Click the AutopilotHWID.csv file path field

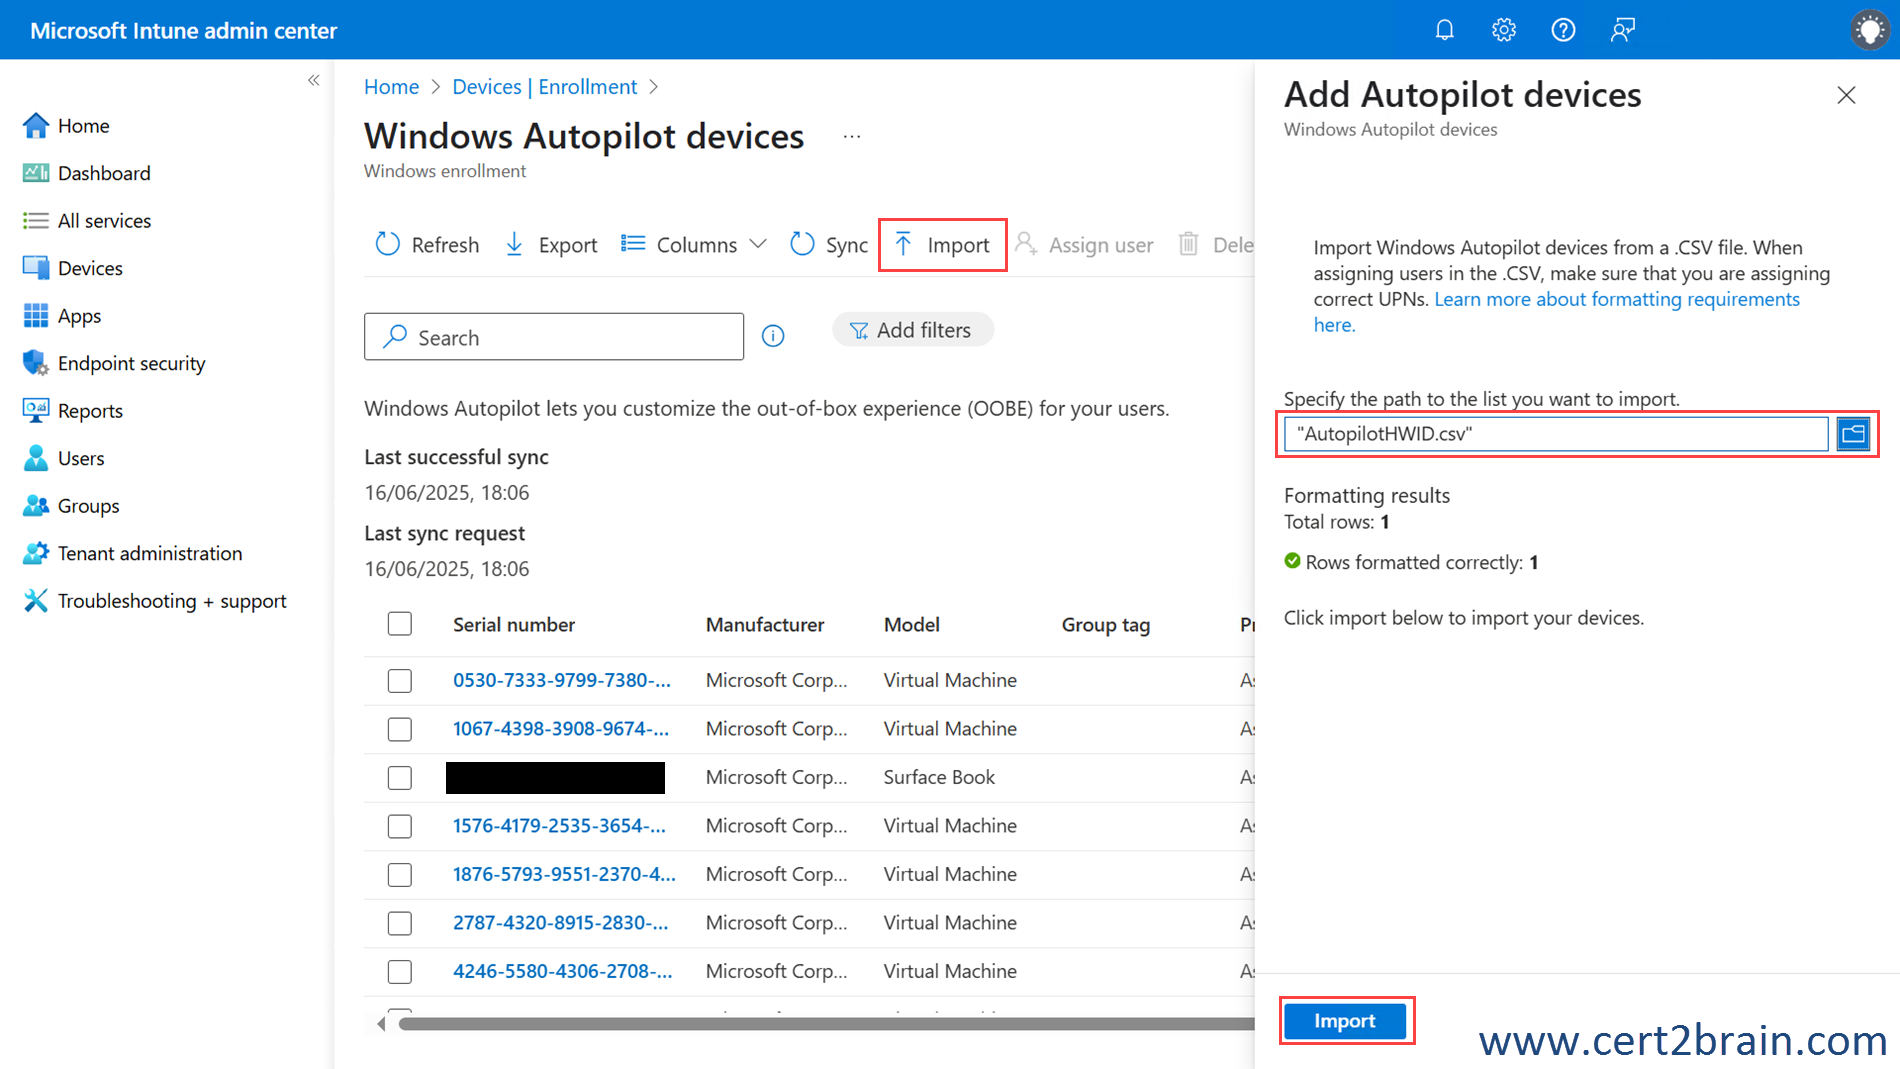click(x=1556, y=434)
